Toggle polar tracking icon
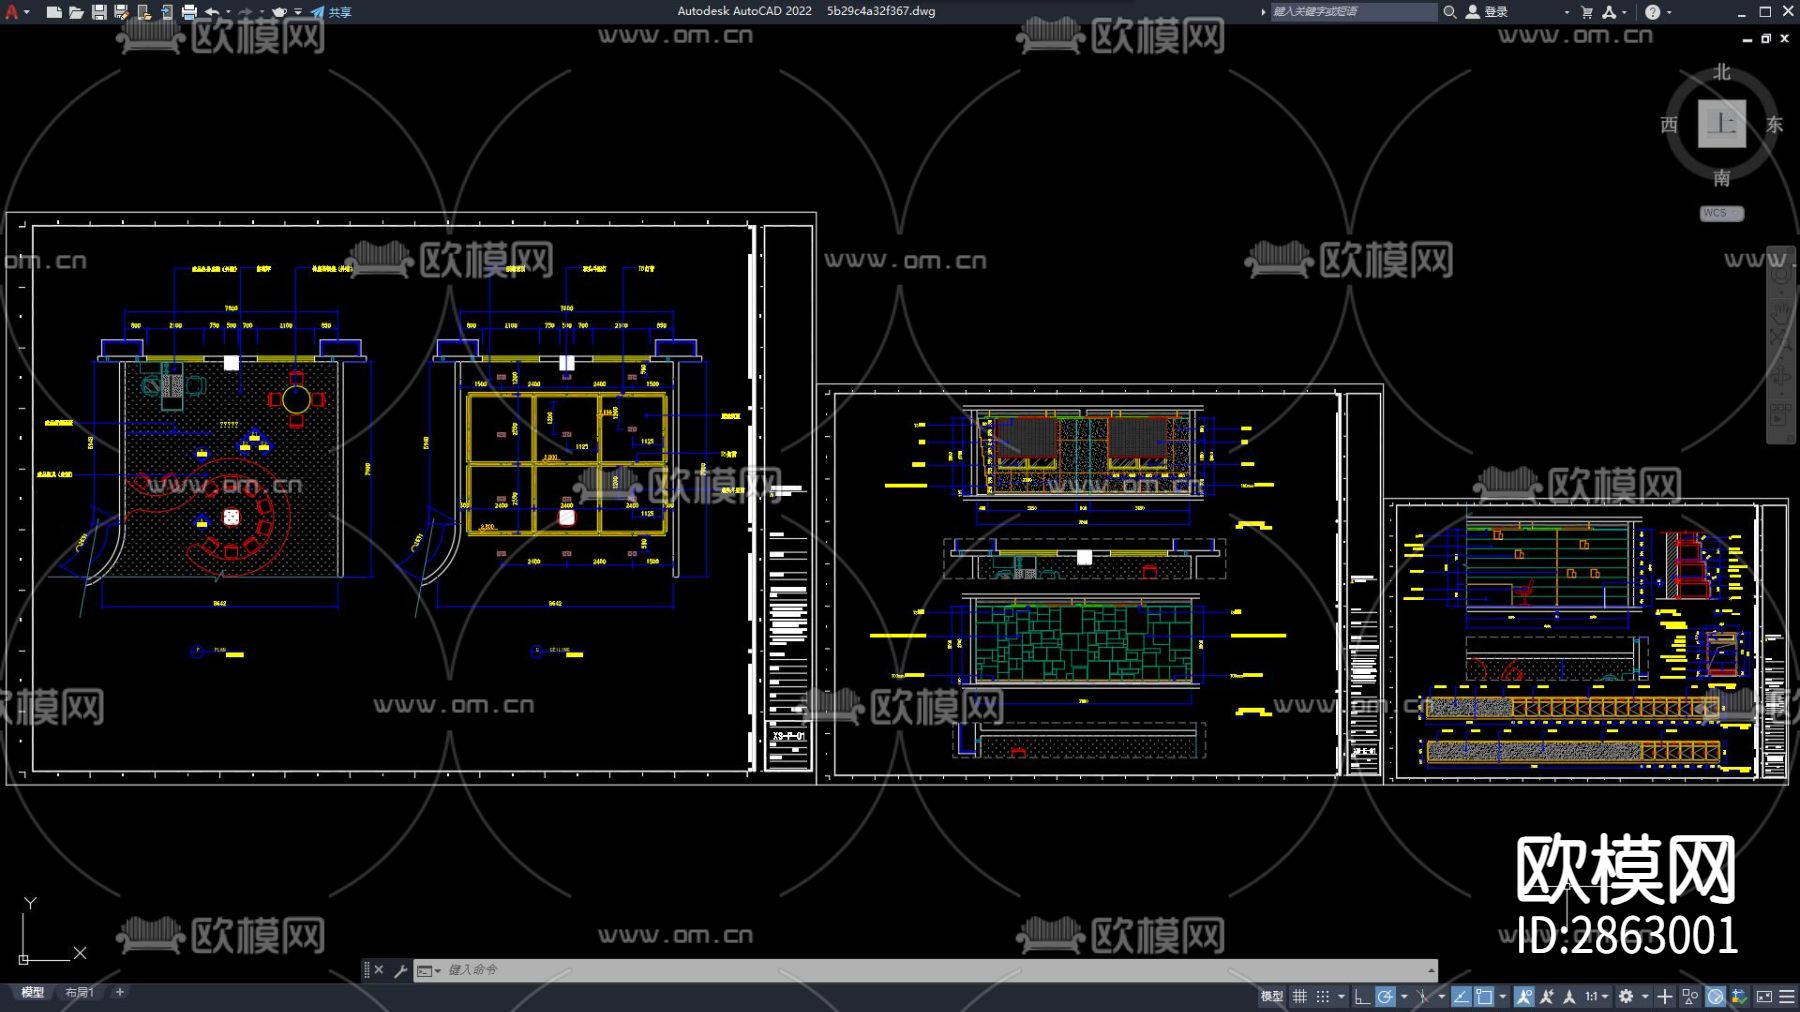The width and height of the screenshot is (1800, 1012). 1385,996
